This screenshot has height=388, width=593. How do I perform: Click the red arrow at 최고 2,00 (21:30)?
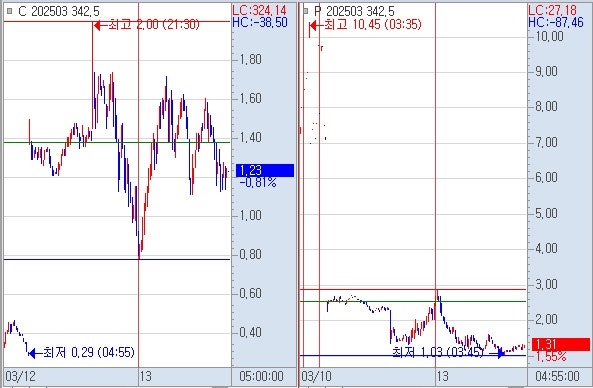pos(98,25)
